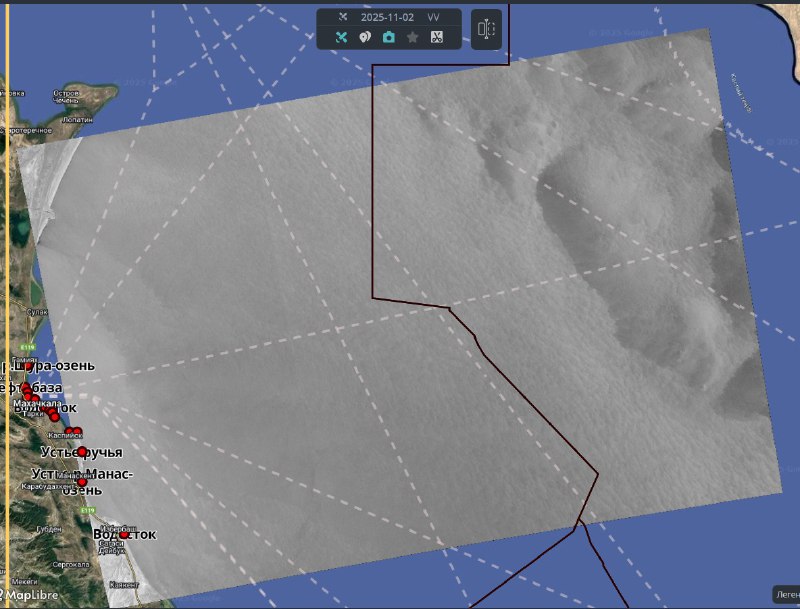Select the 2025-11-02 acquisition date

[387, 18]
